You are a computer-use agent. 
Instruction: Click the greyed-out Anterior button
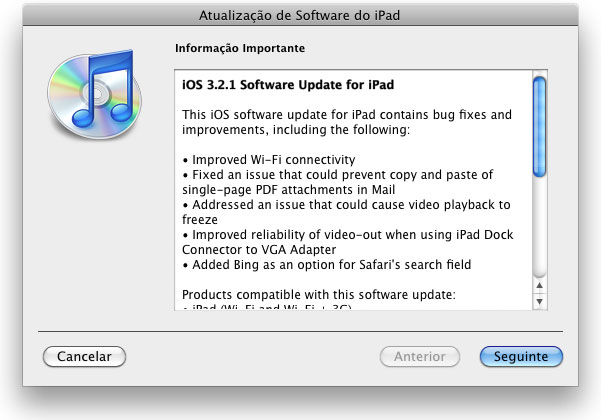(x=420, y=356)
